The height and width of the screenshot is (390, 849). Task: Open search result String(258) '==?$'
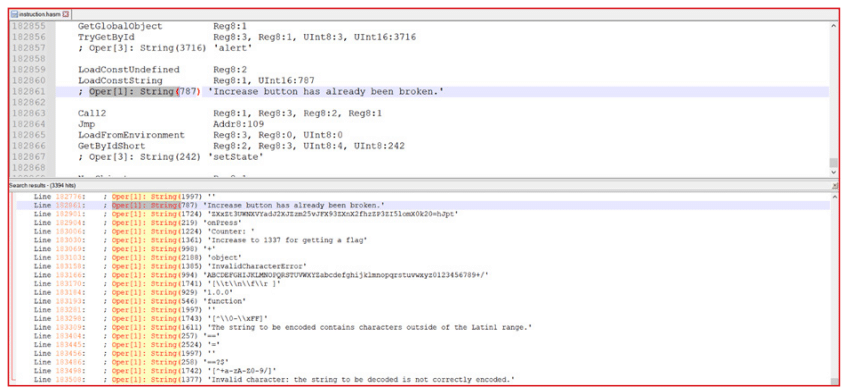[130, 362]
